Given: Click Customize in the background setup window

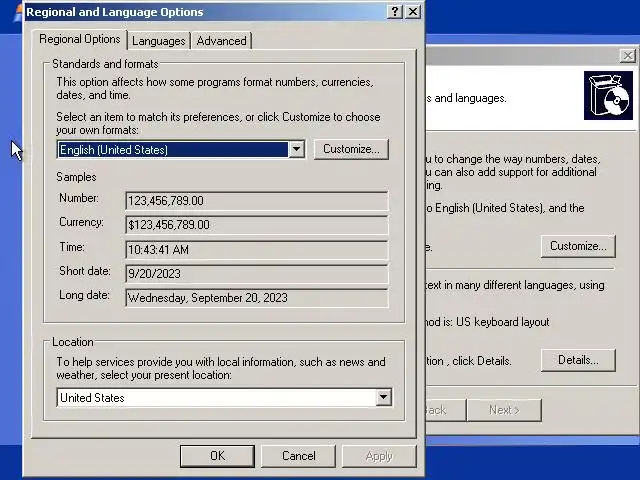Looking at the screenshot, I should [x=578, y=246].
